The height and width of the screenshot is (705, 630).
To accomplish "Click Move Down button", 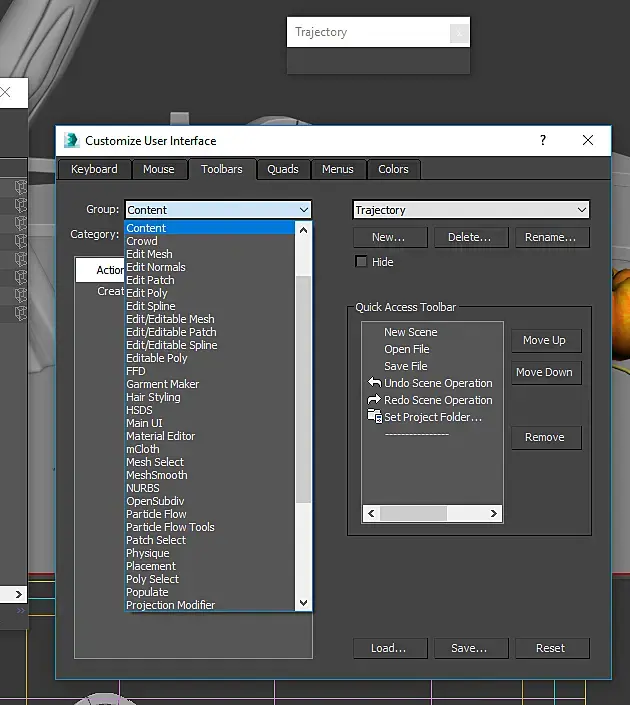I will coord(546,372).
